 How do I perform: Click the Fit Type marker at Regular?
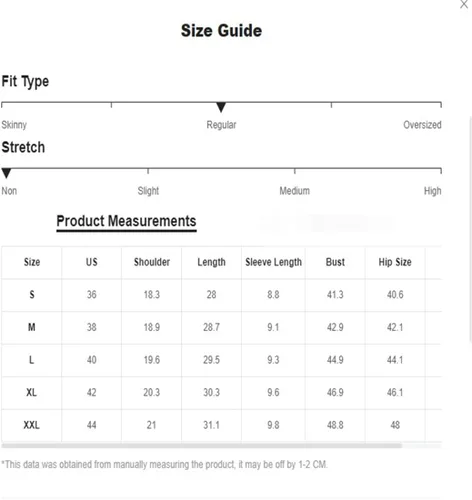pos(221,107)
